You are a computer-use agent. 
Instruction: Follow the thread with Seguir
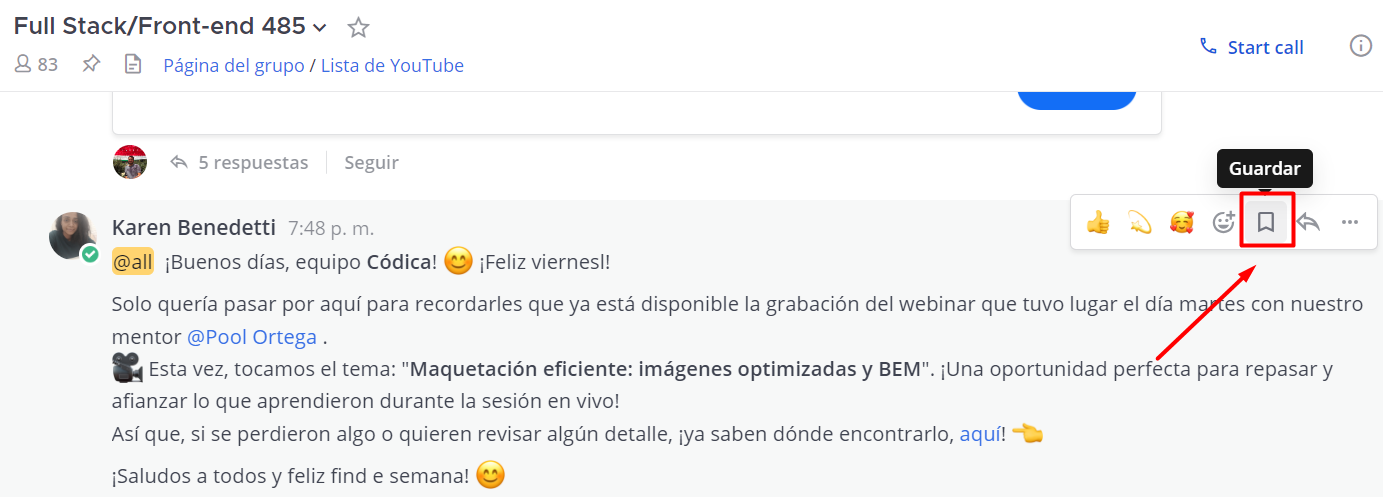pos(371,162)
